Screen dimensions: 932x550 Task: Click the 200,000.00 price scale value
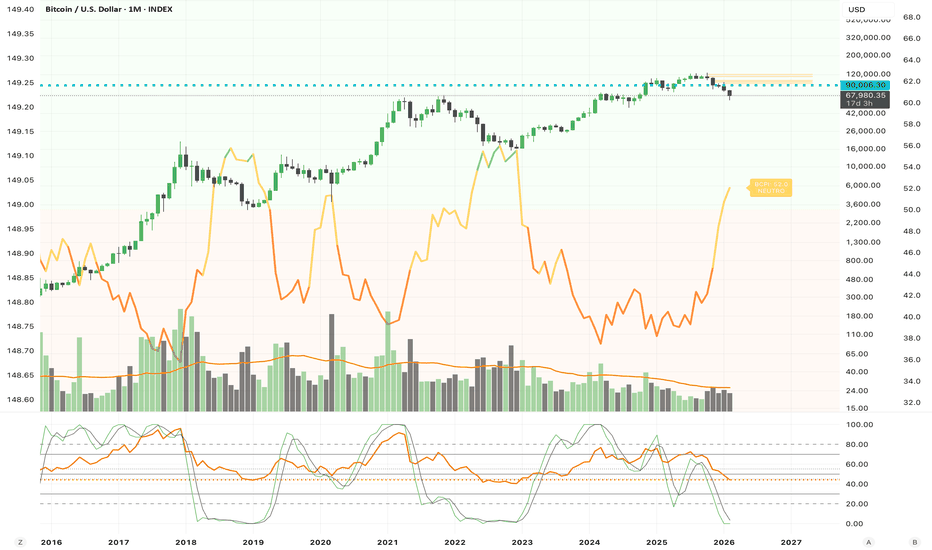(868, 55)
